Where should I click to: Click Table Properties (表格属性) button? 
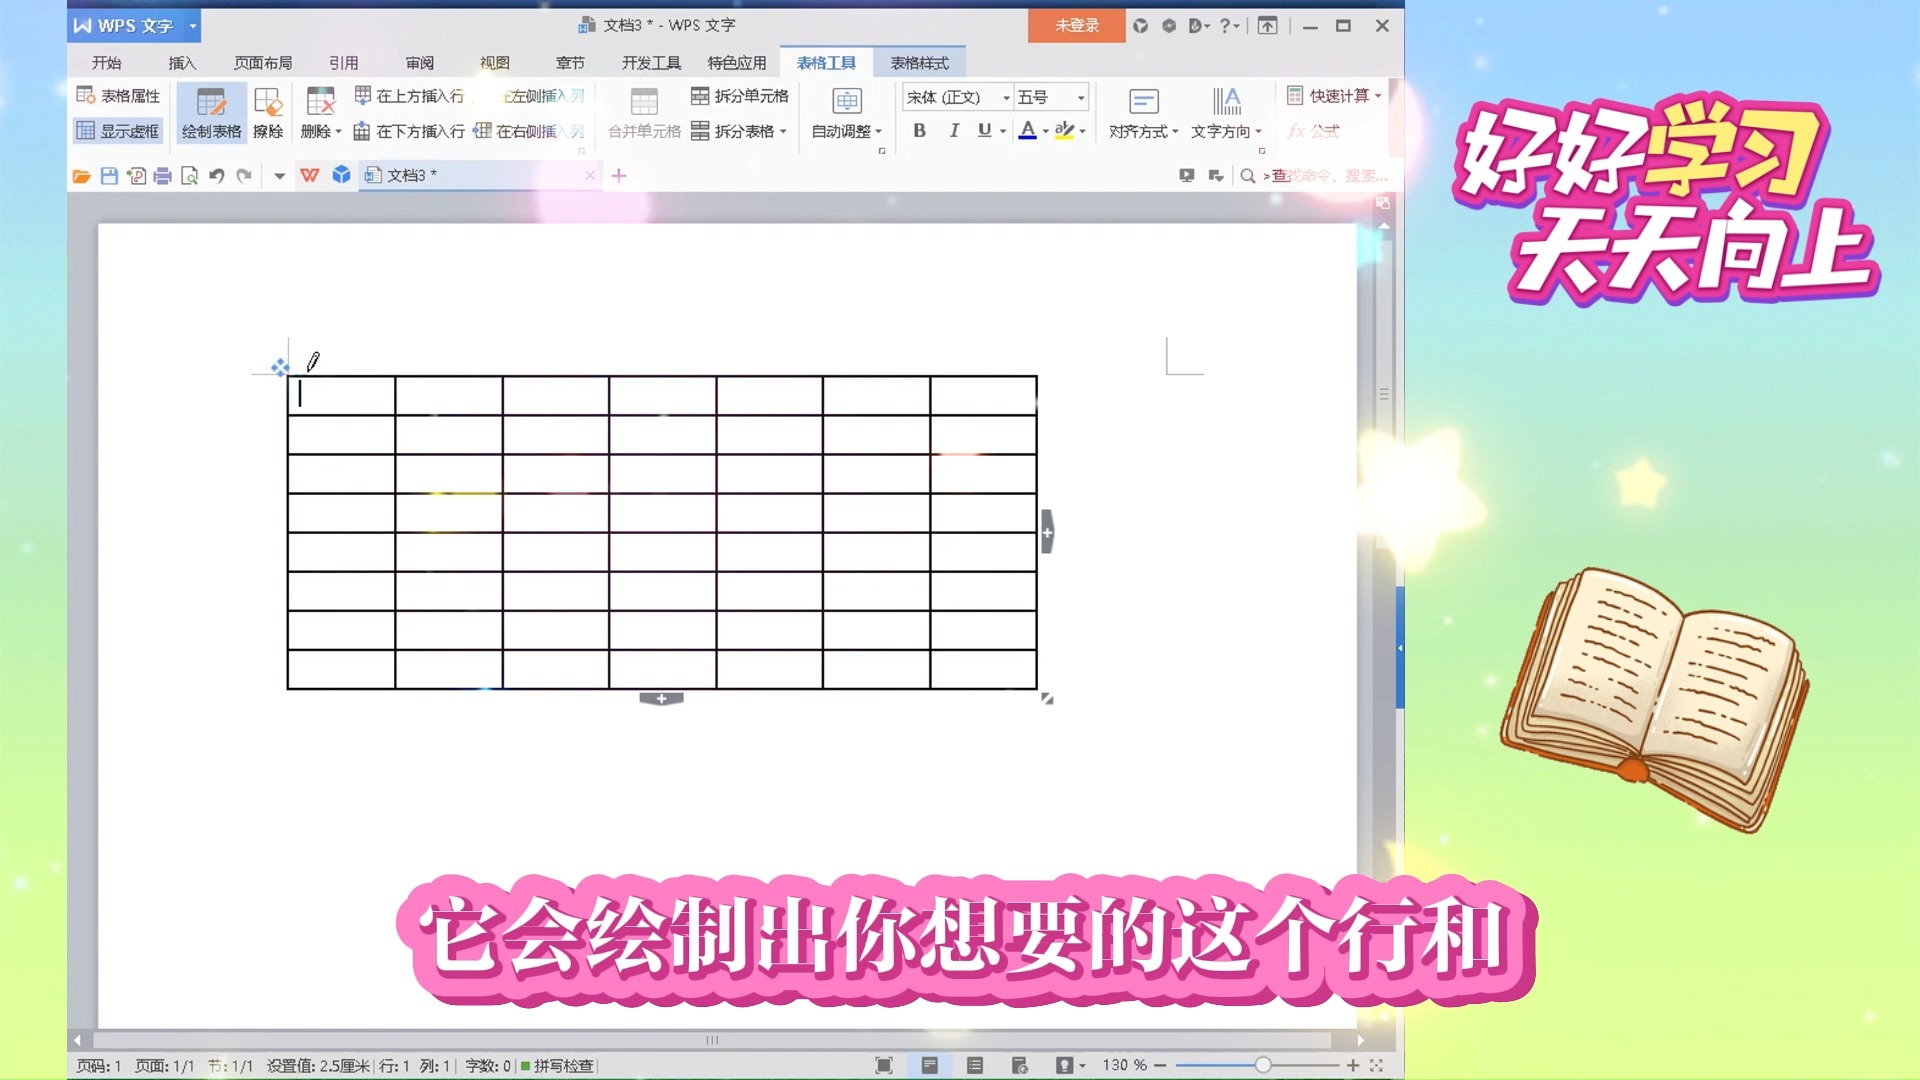click(x=118, y=96)
